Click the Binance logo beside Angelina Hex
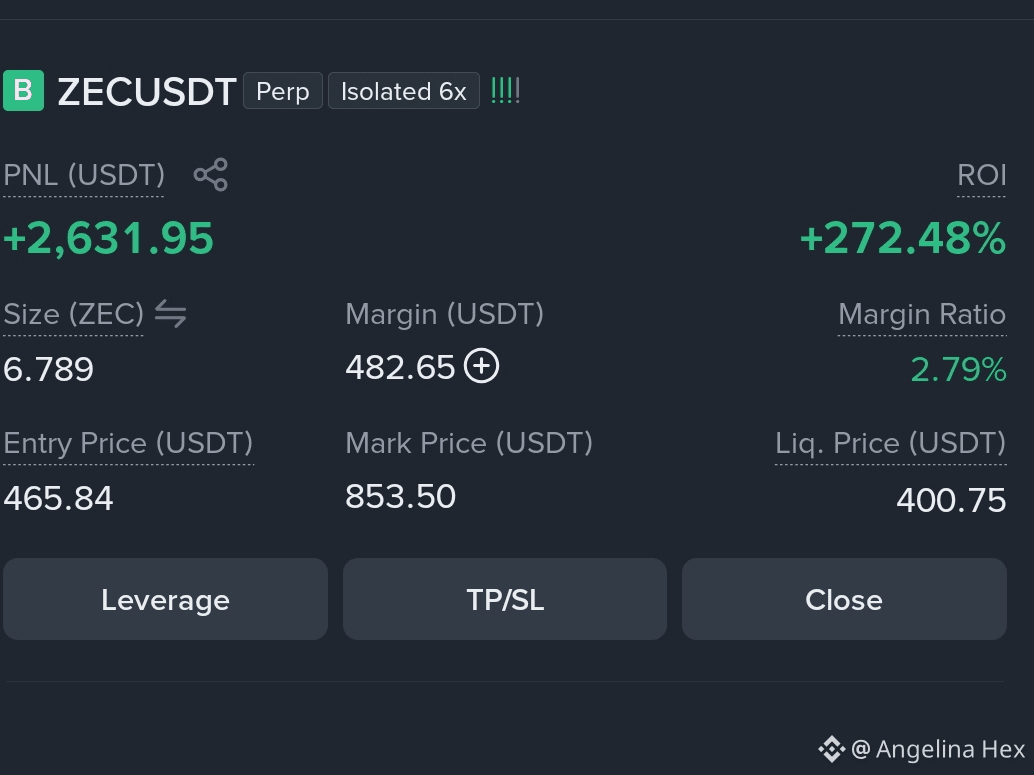 831,749
